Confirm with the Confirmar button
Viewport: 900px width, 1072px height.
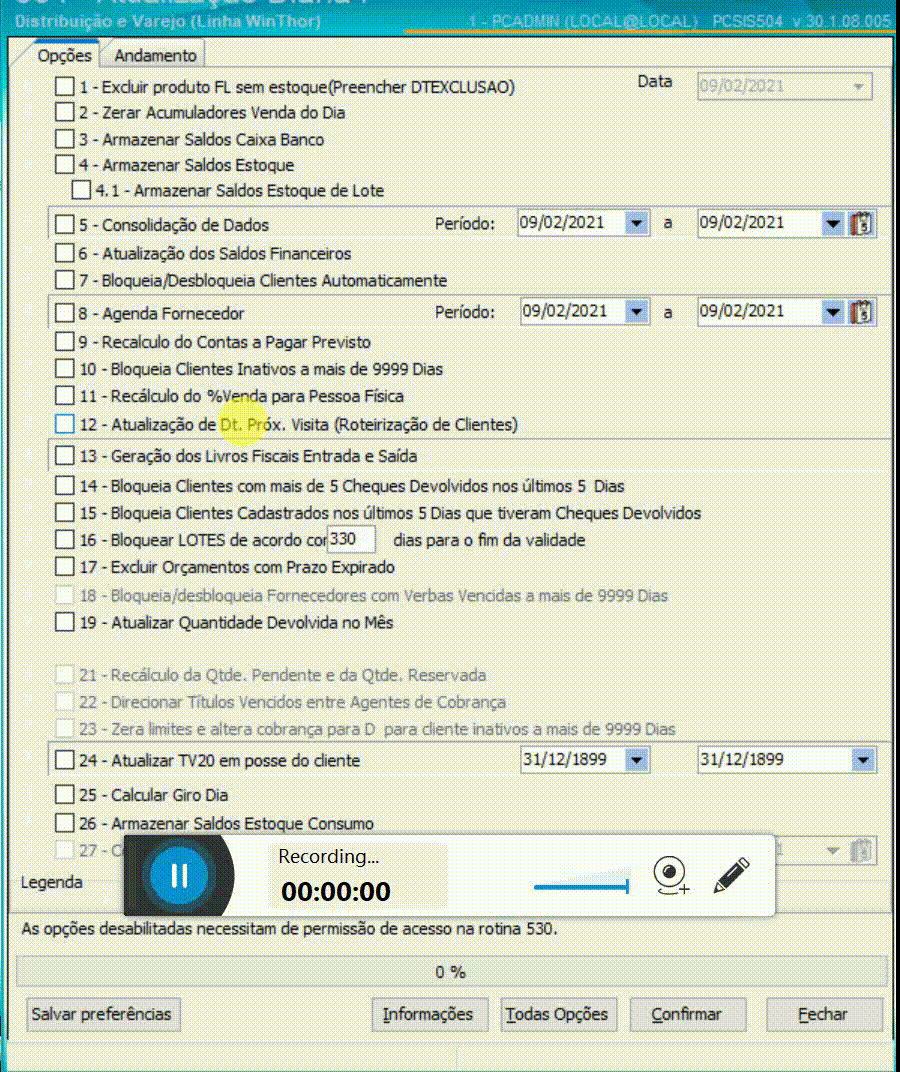click(x=686, y=1014)
